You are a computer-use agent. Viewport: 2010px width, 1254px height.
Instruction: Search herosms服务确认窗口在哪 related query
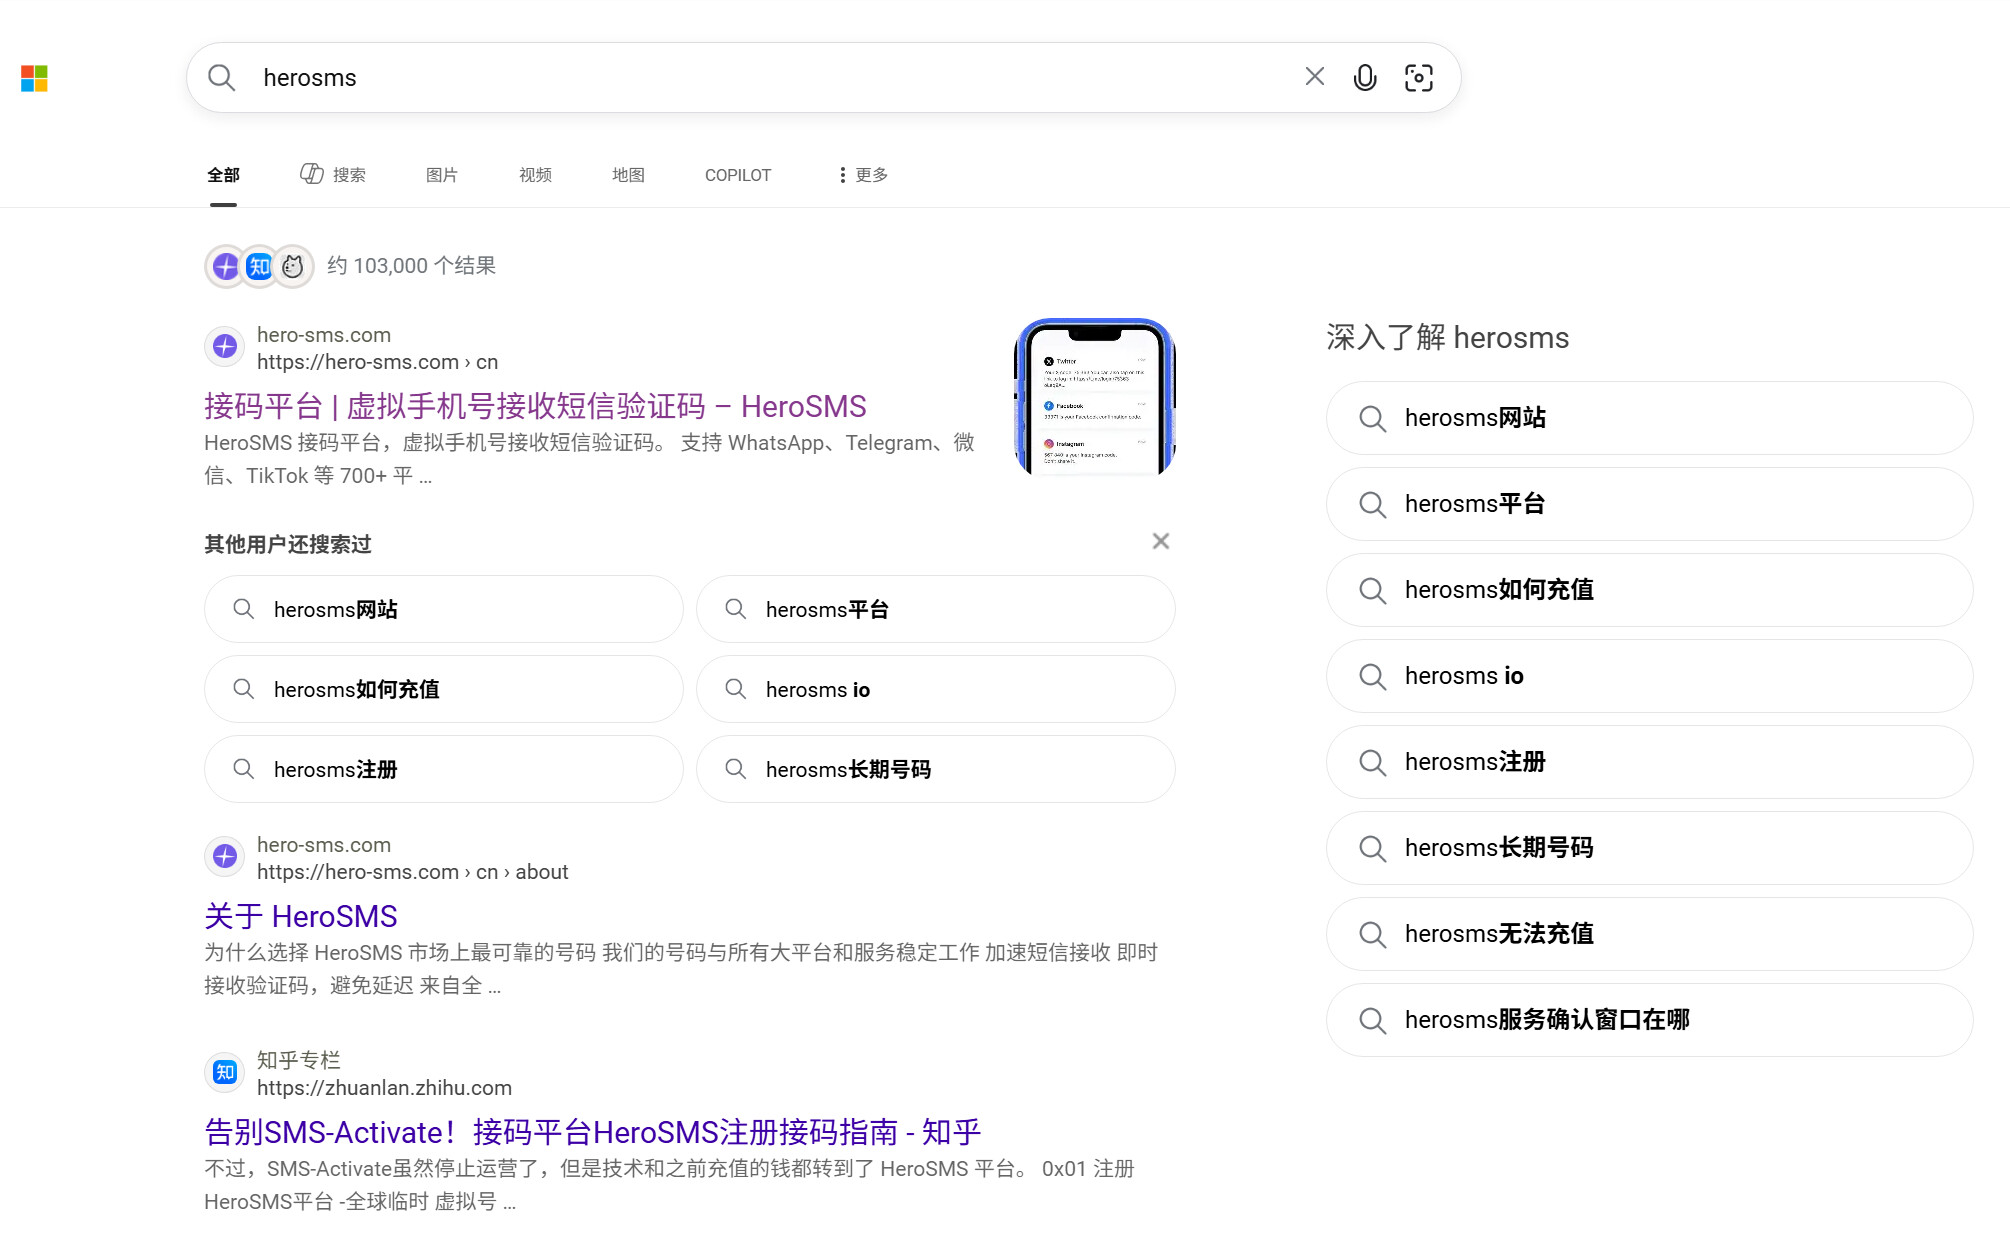pos(1650,1020)
